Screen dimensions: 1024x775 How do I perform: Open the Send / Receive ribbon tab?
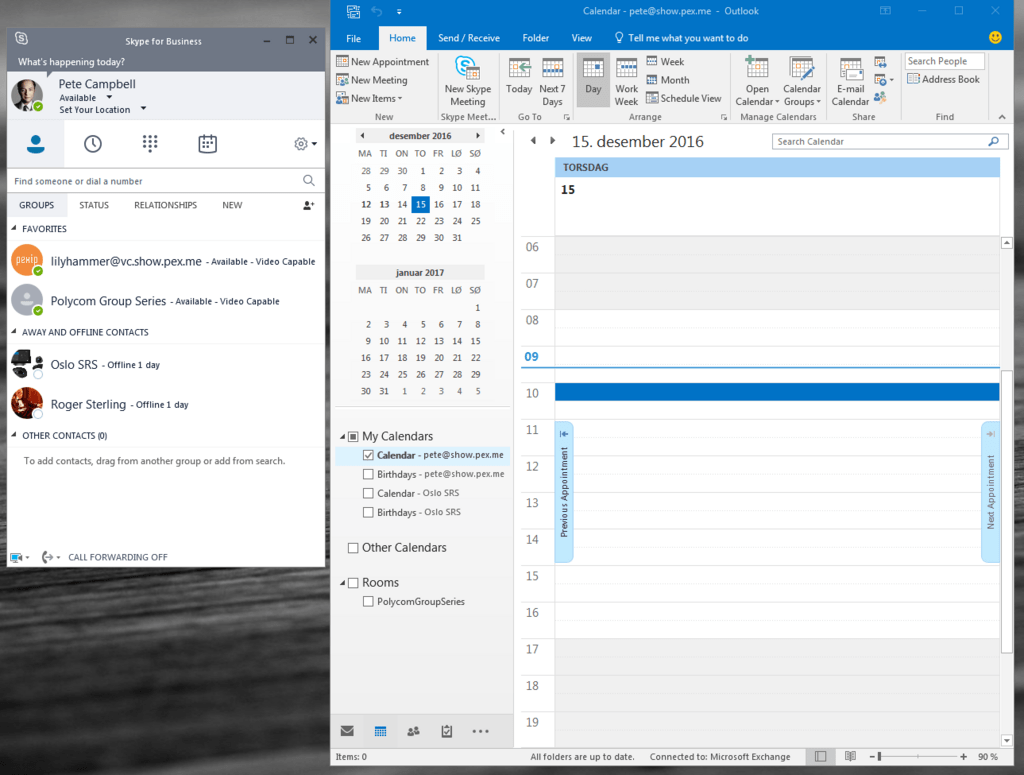469,38
